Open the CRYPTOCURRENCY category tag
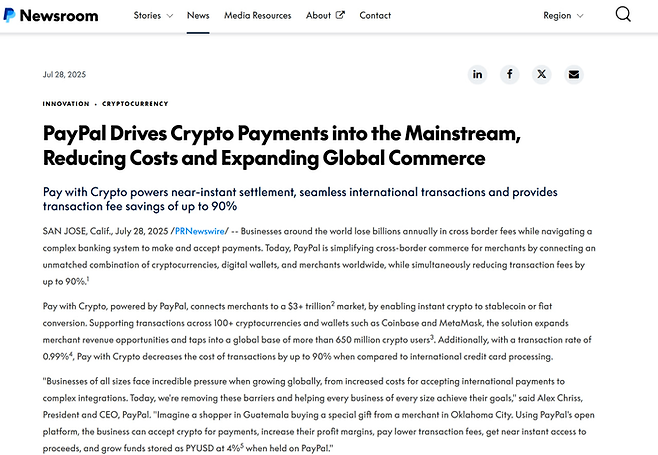 (135, 104)
